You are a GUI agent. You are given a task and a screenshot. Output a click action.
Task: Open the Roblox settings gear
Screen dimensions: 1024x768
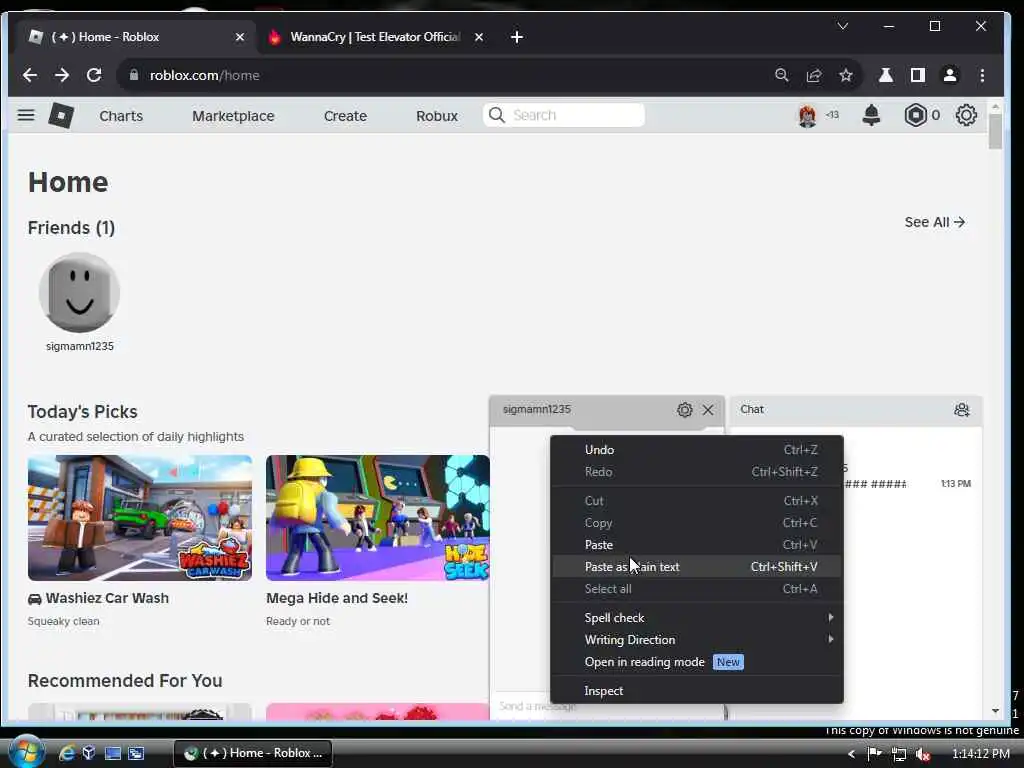pos(966,116)
